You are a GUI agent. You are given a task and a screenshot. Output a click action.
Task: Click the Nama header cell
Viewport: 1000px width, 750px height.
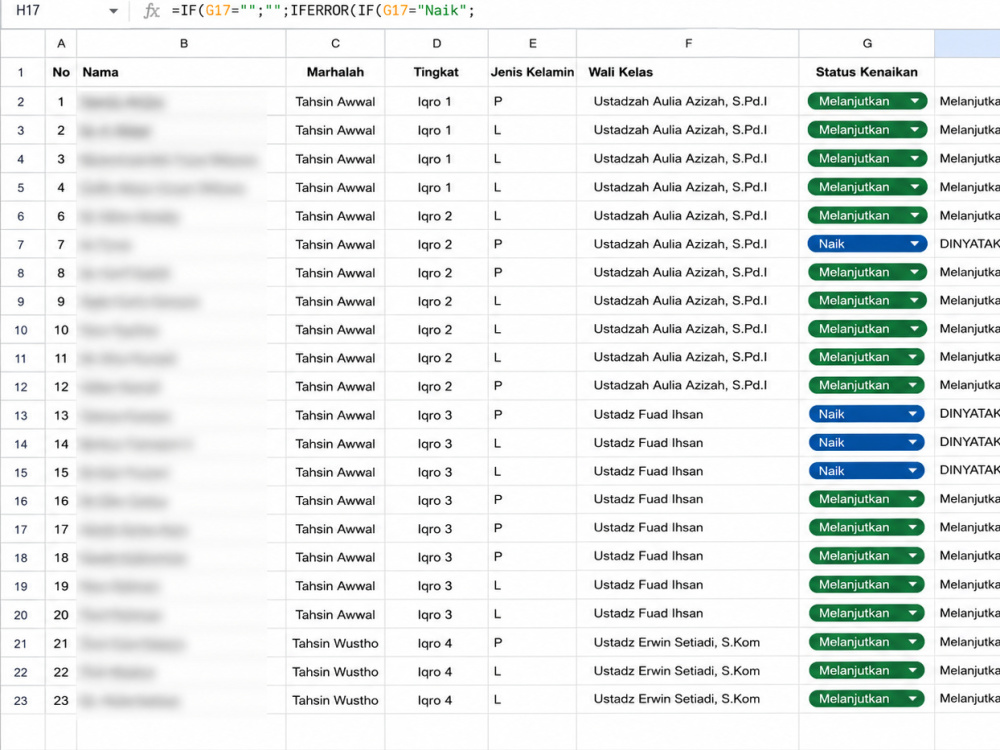coord(182,72)
